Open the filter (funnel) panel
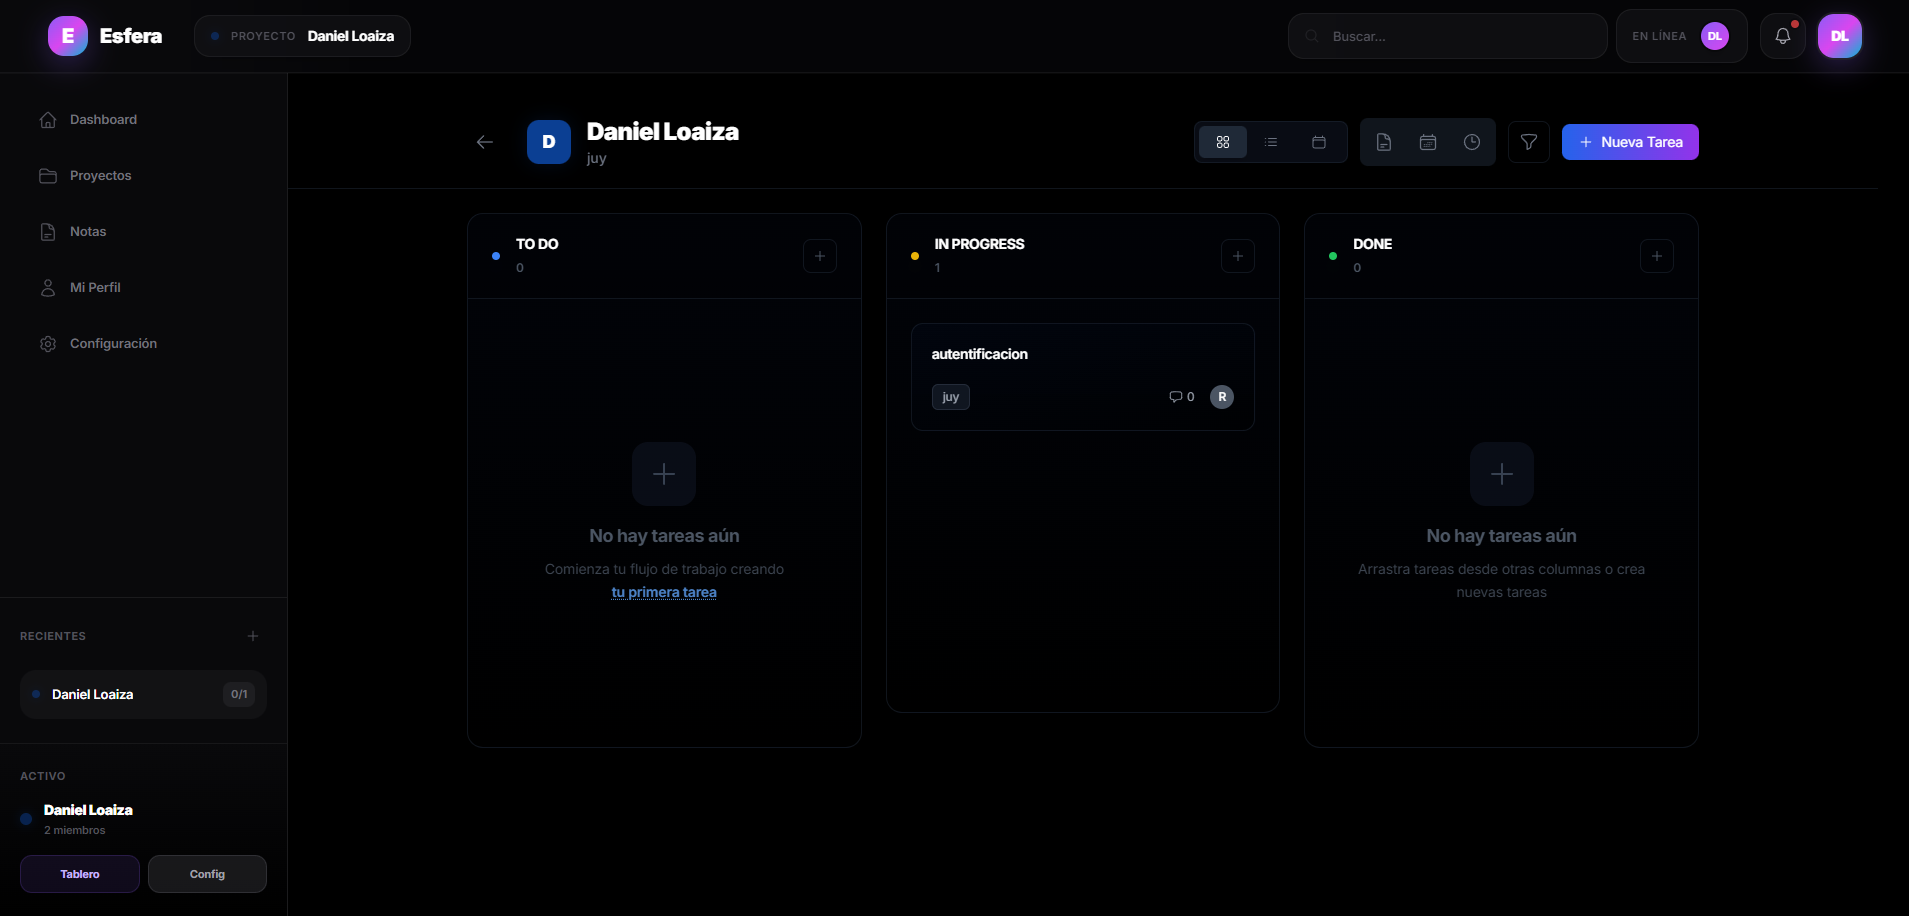This screenshot has height=916, width=1909. (1528, 142)
